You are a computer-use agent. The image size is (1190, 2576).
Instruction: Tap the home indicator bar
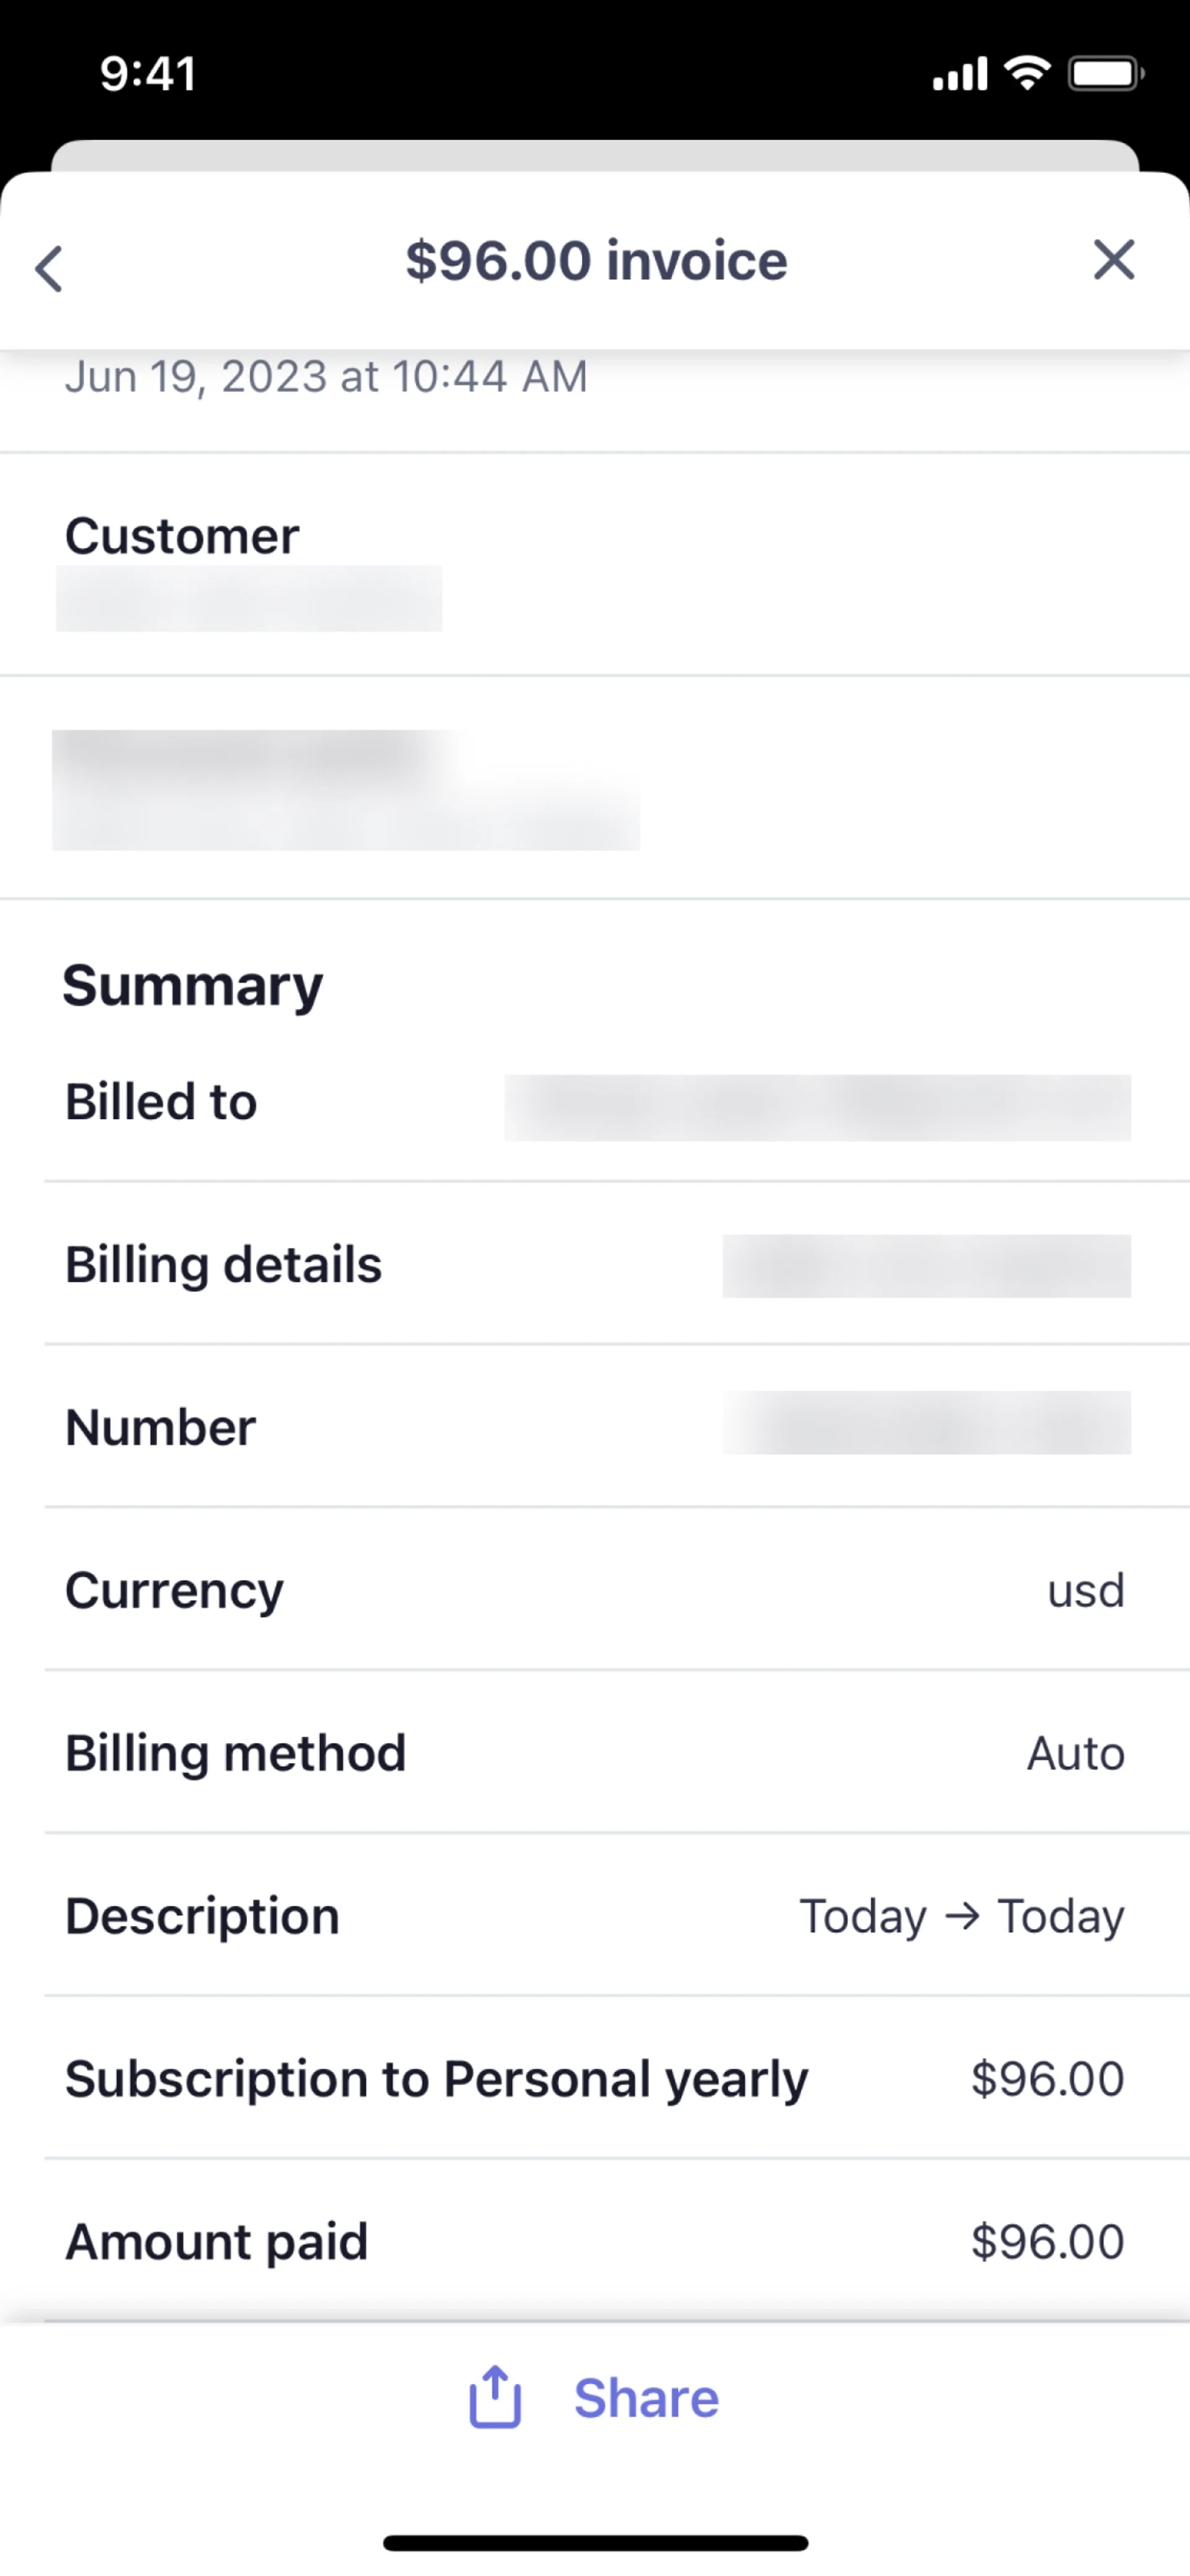pyautogui.click(x=595, y=2542)
